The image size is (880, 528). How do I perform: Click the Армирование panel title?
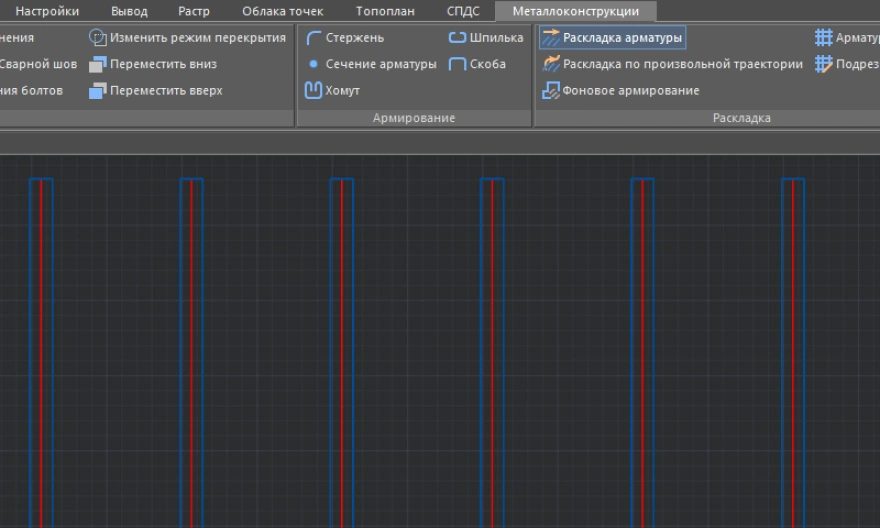413,118
